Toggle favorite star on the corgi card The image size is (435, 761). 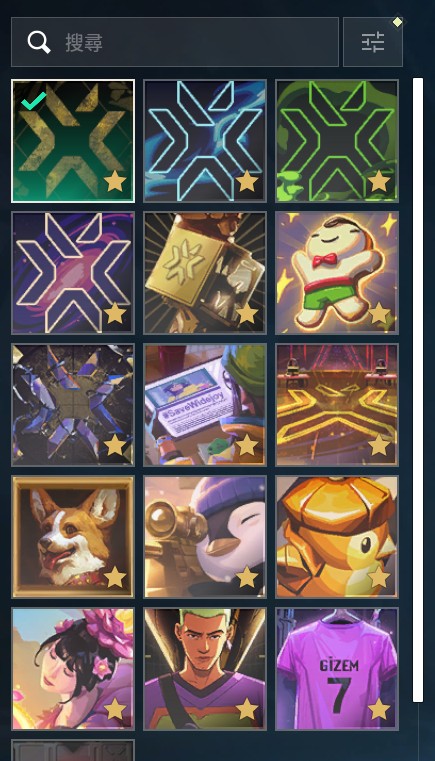[115, 577]
